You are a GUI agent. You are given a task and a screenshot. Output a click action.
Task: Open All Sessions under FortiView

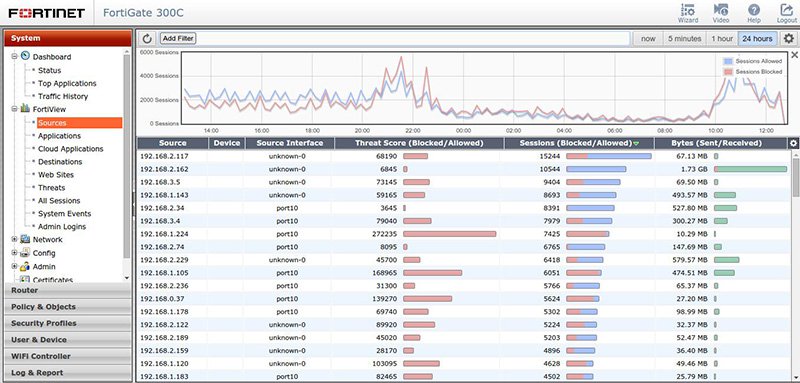pos(59,200)
